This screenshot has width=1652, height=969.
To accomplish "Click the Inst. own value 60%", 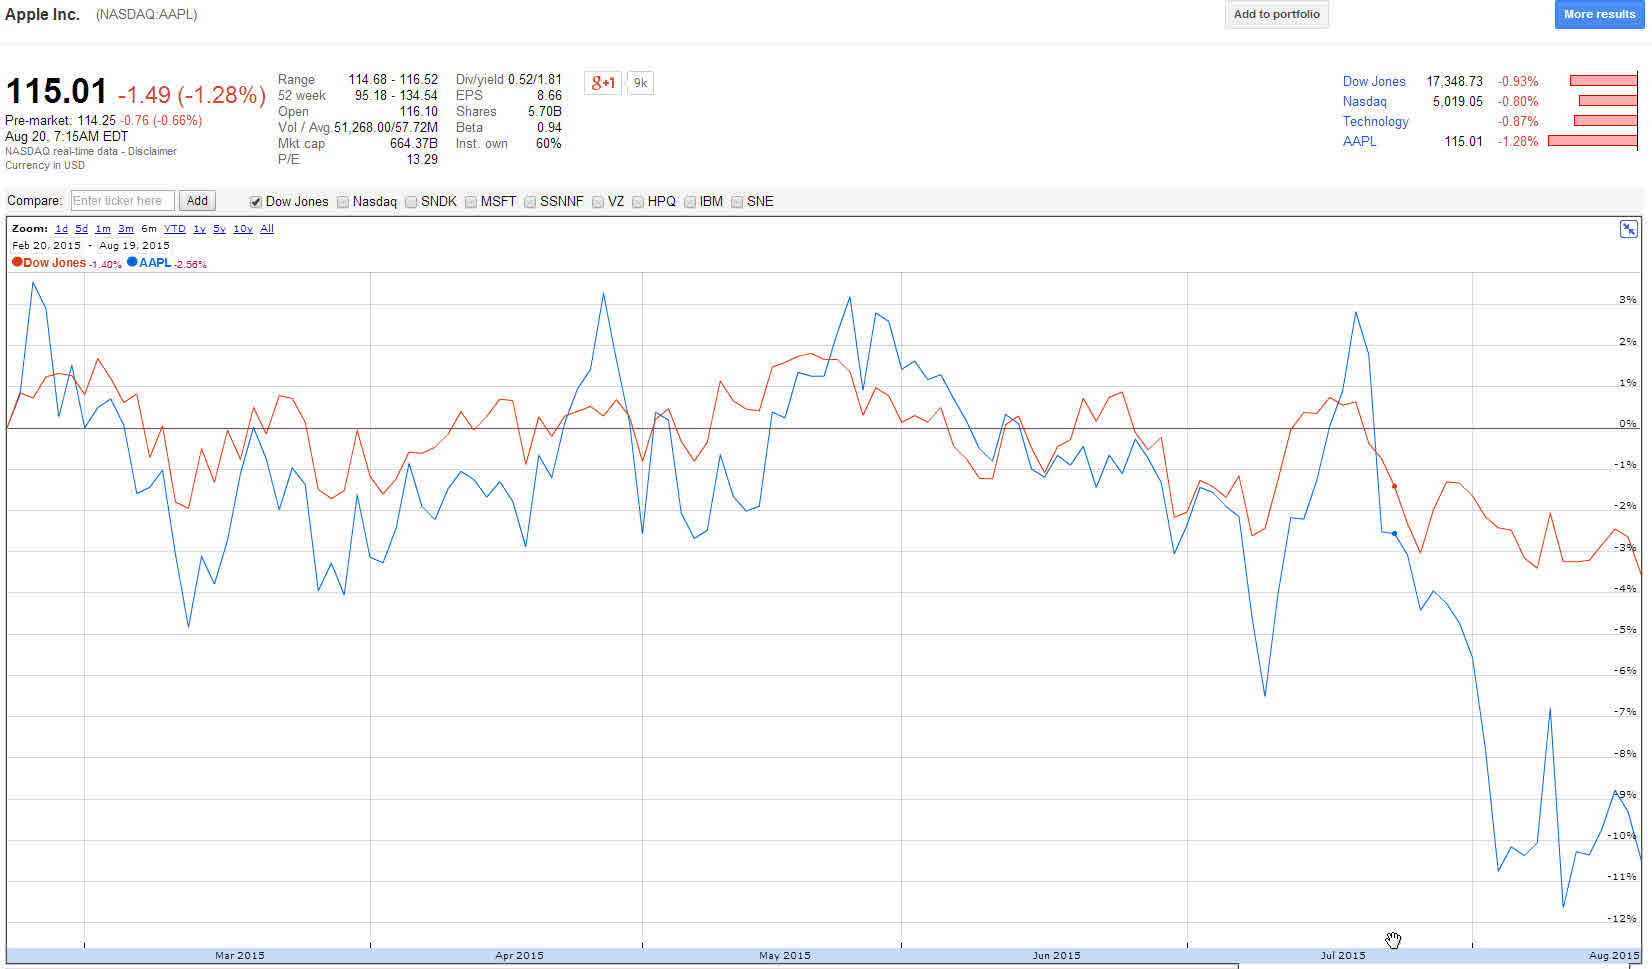I will [549, 144].
